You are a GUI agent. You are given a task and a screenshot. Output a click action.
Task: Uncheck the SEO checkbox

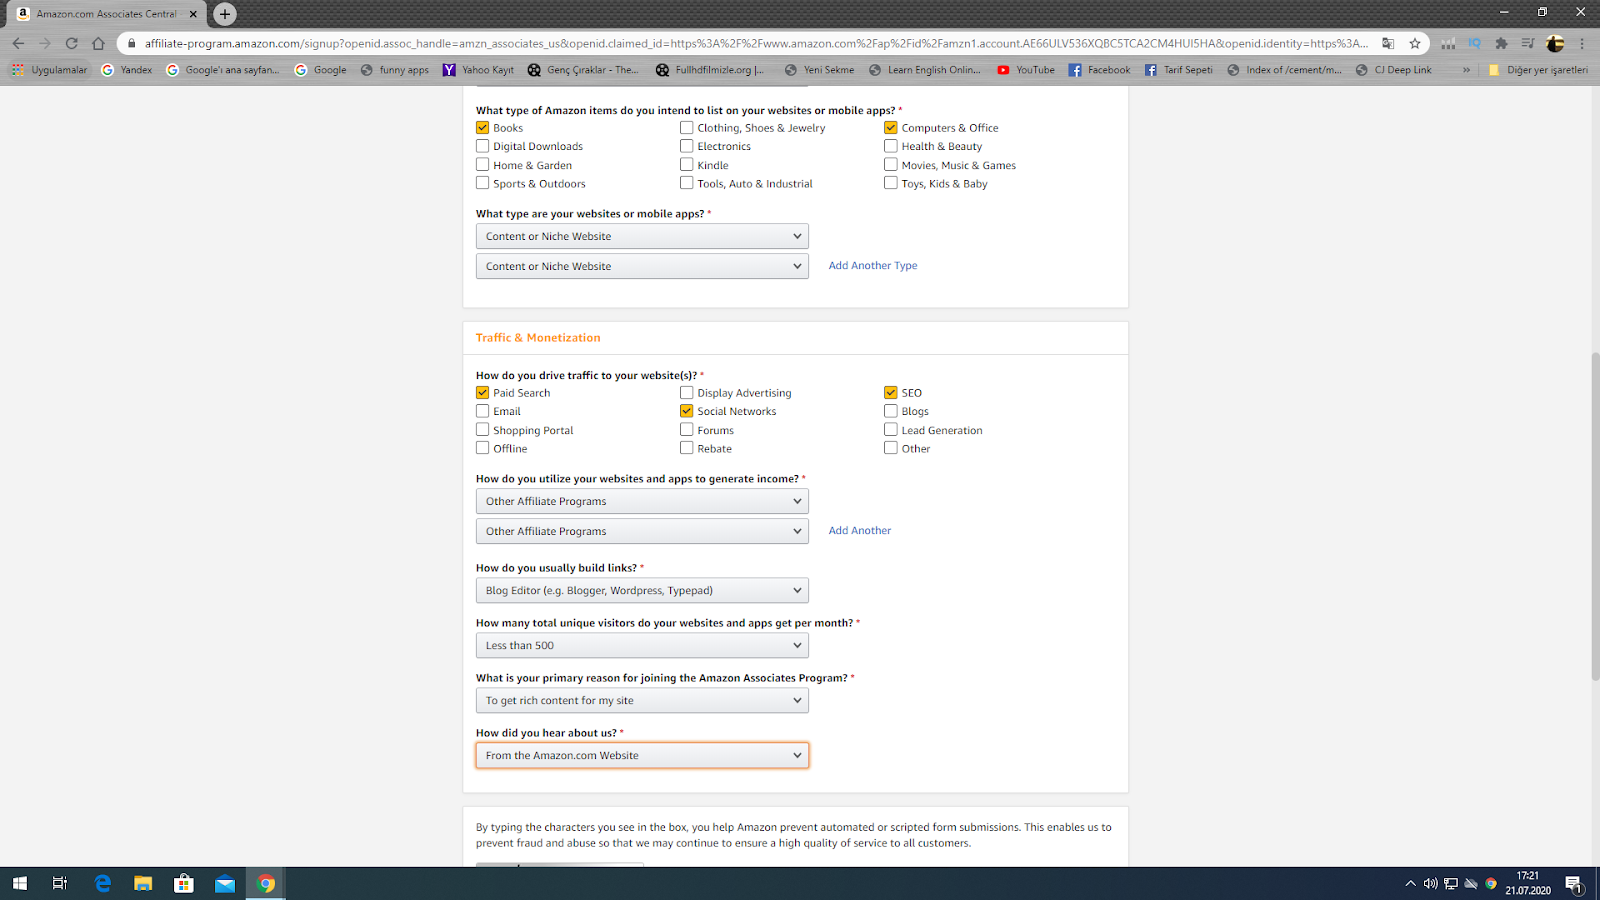pos(891,392)
